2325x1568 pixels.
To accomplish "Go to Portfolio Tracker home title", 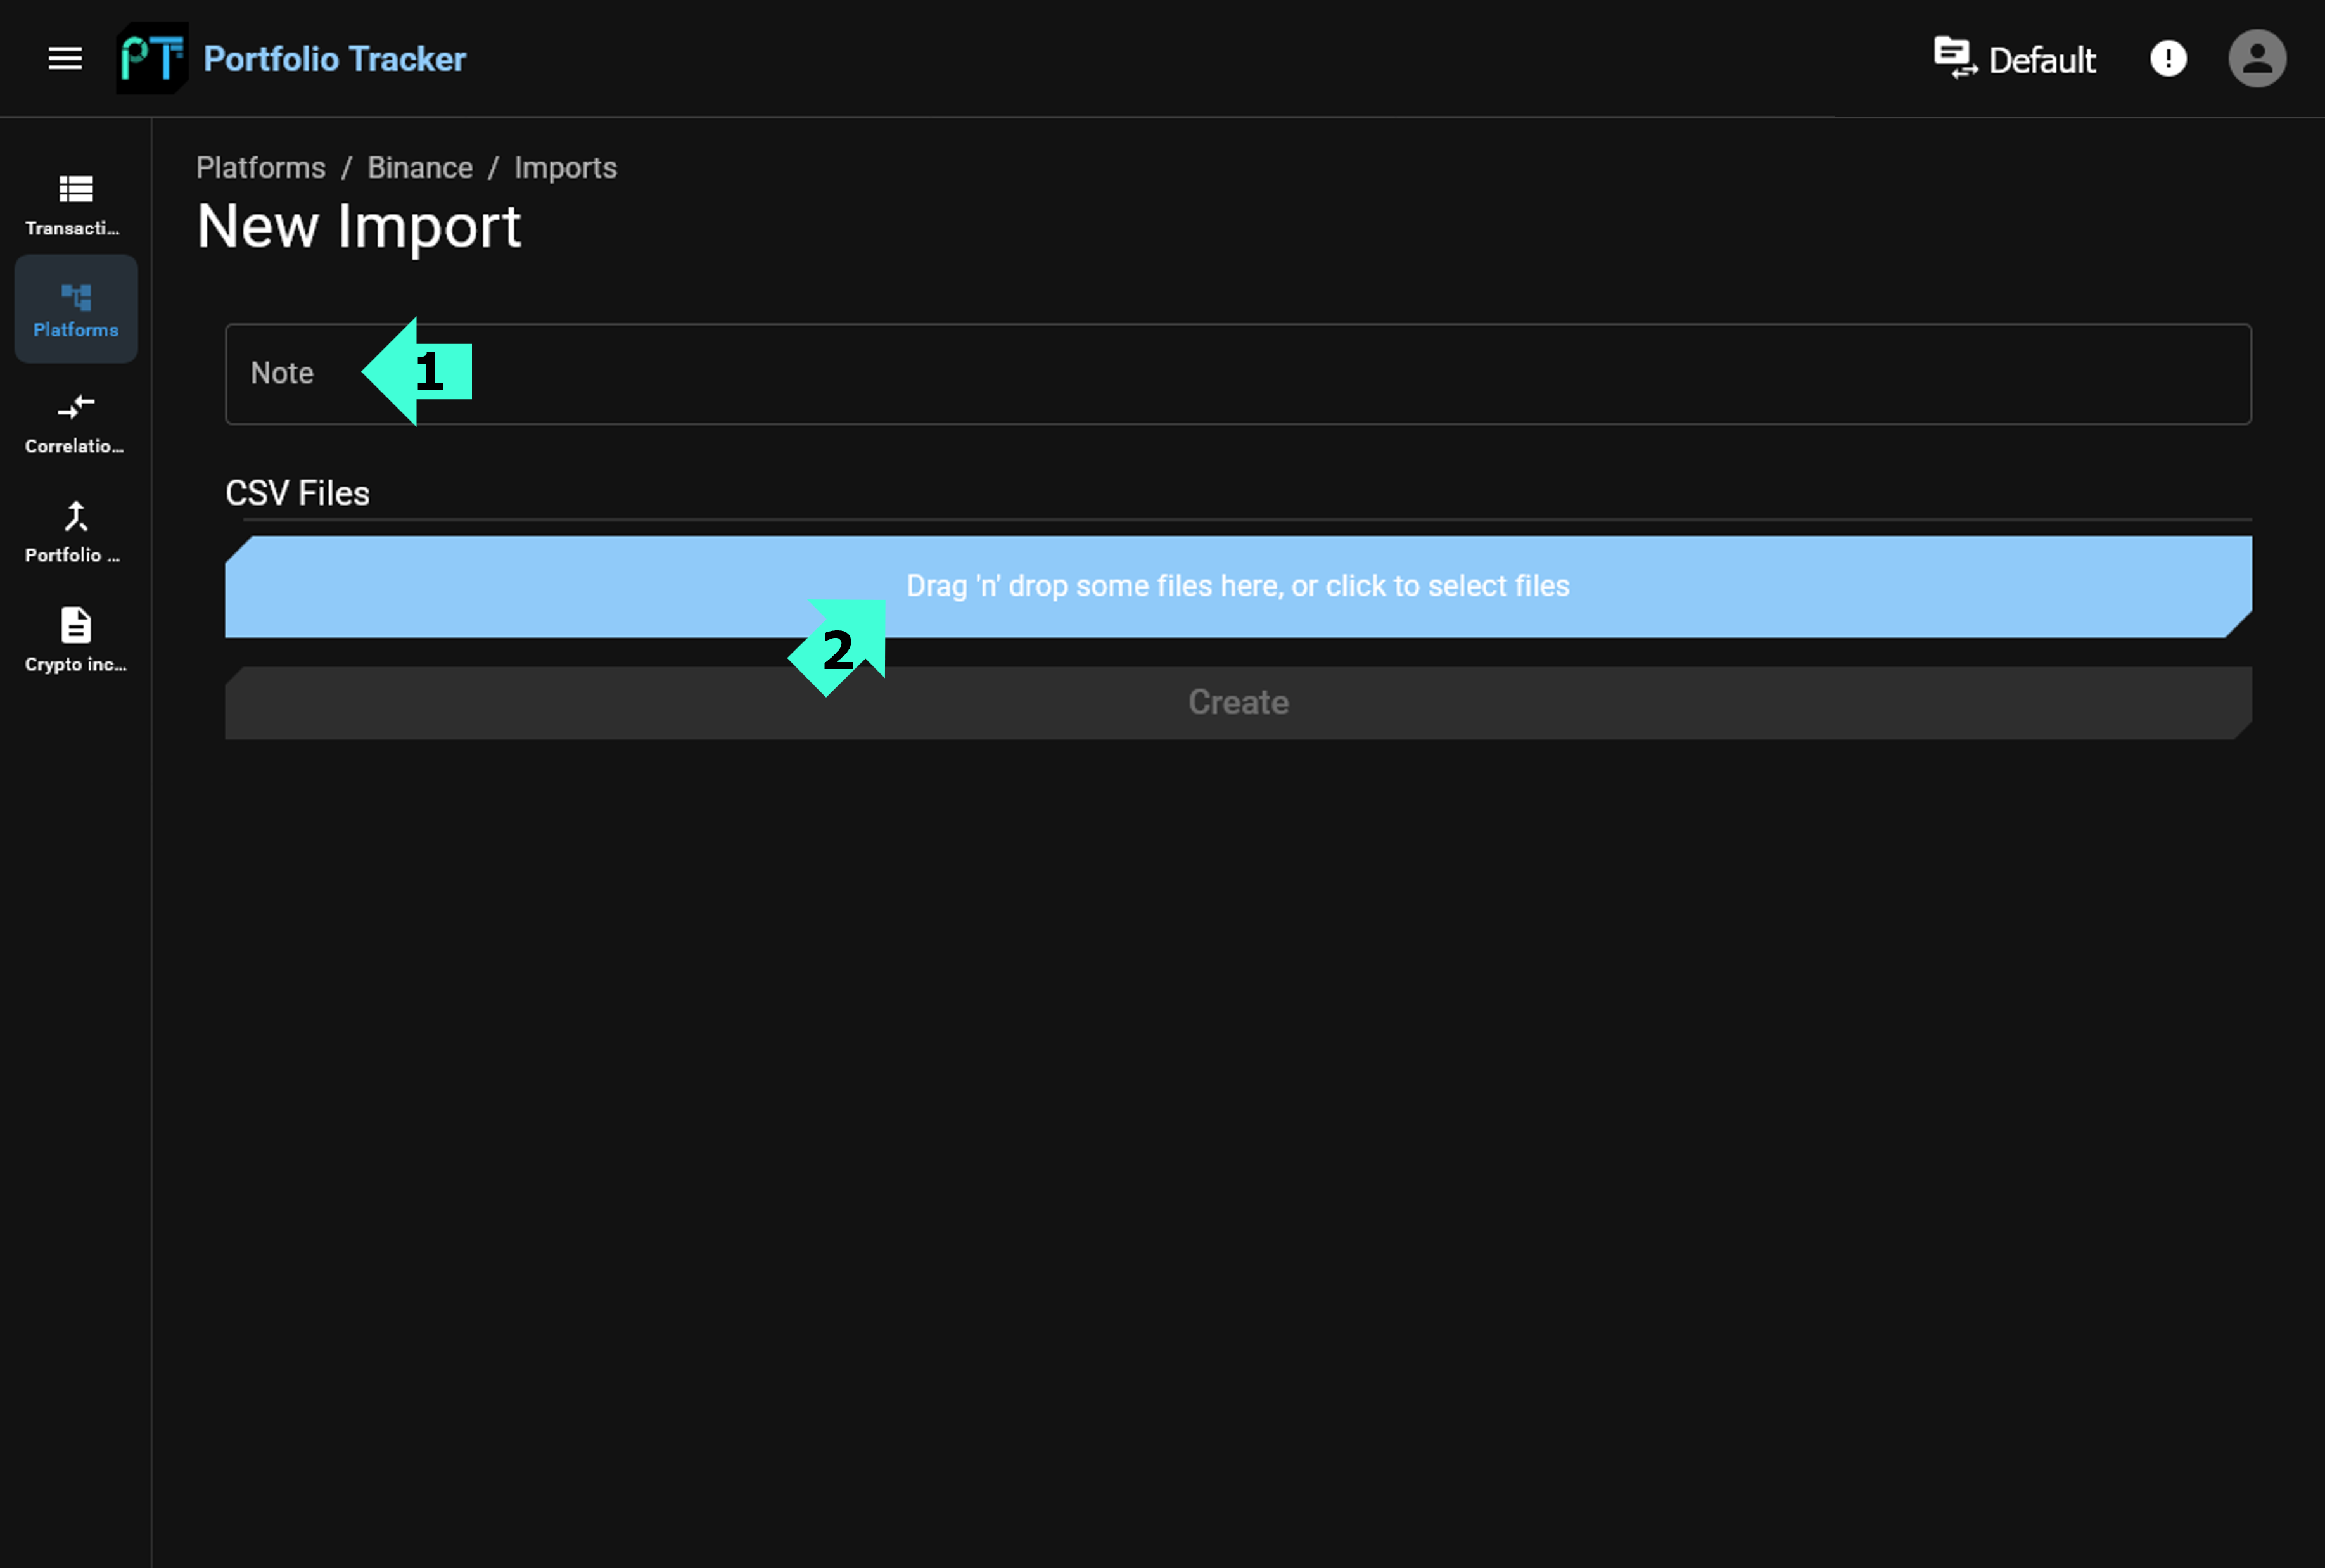I will point(334,59).
